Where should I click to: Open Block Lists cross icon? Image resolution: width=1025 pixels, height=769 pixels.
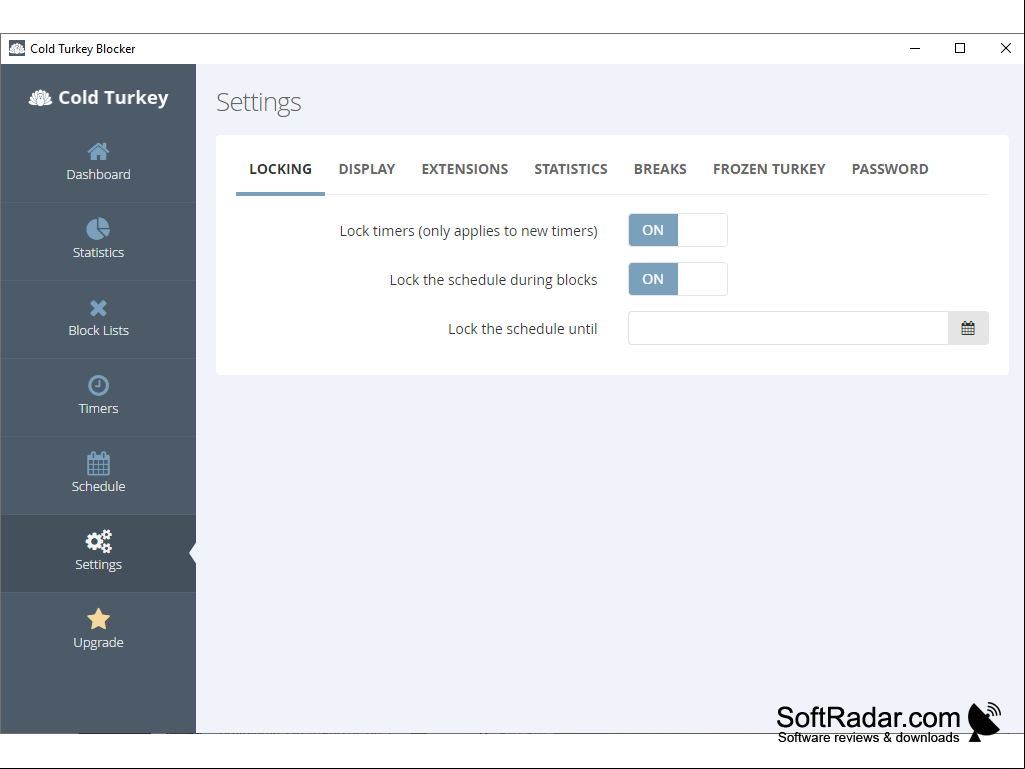coord(98,308)
